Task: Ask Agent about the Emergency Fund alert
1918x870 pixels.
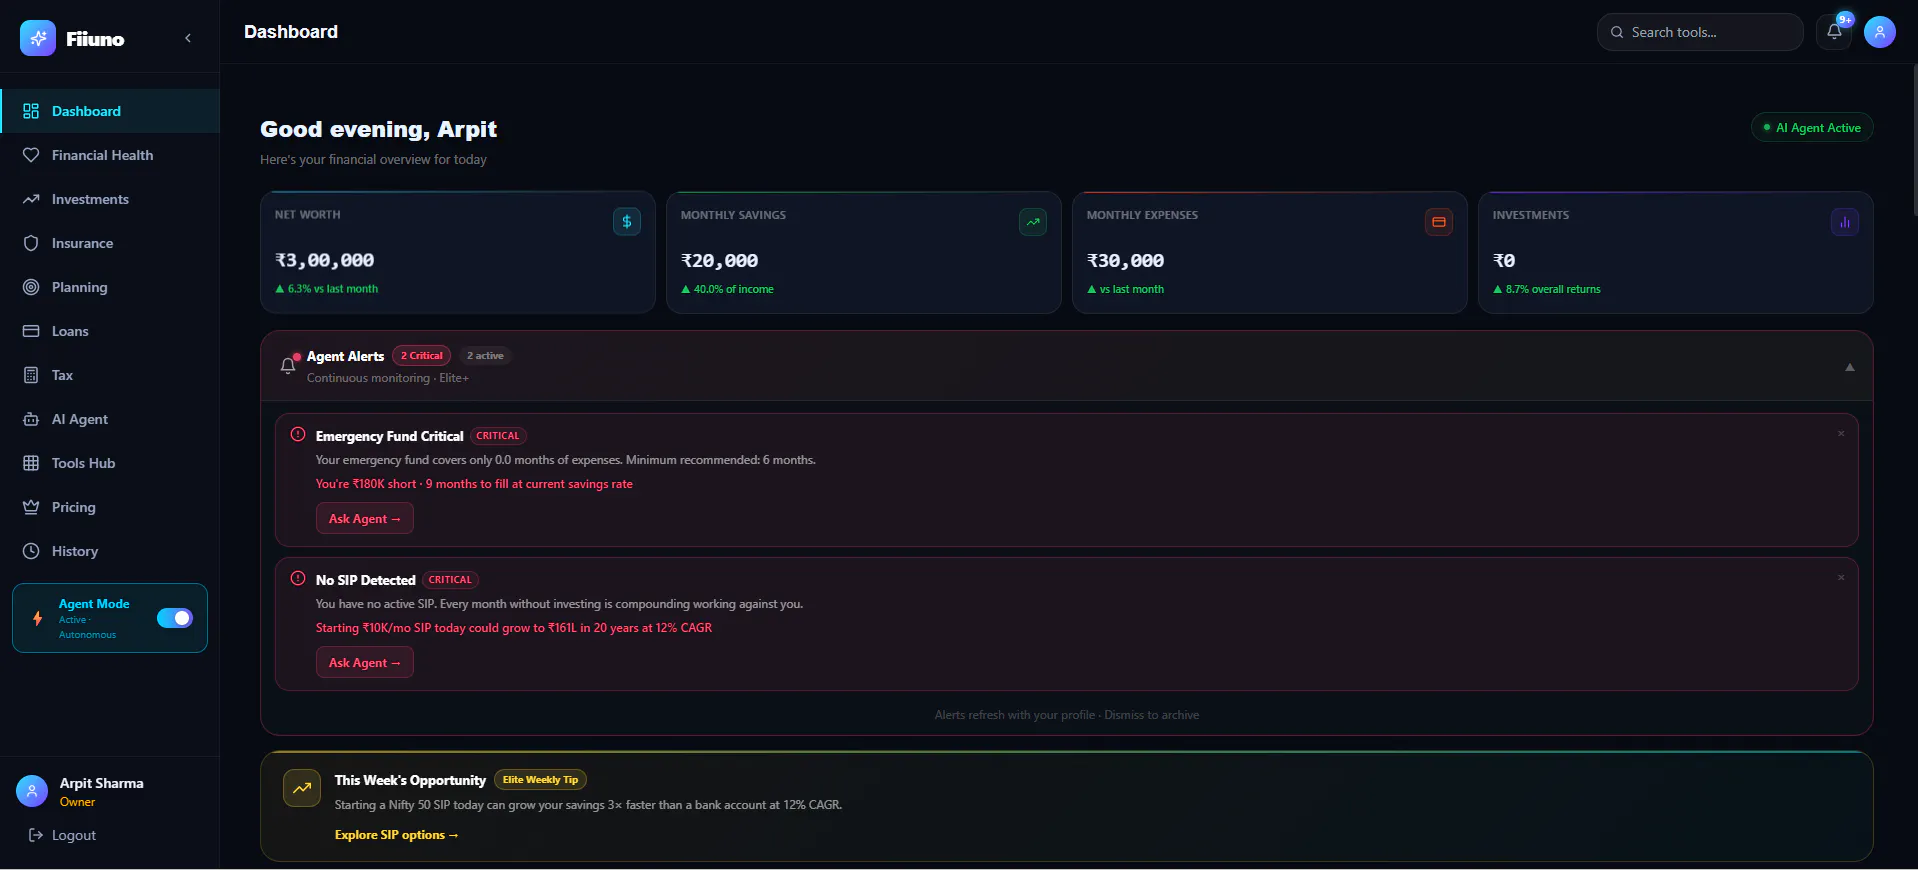Action: click(365, 519)
